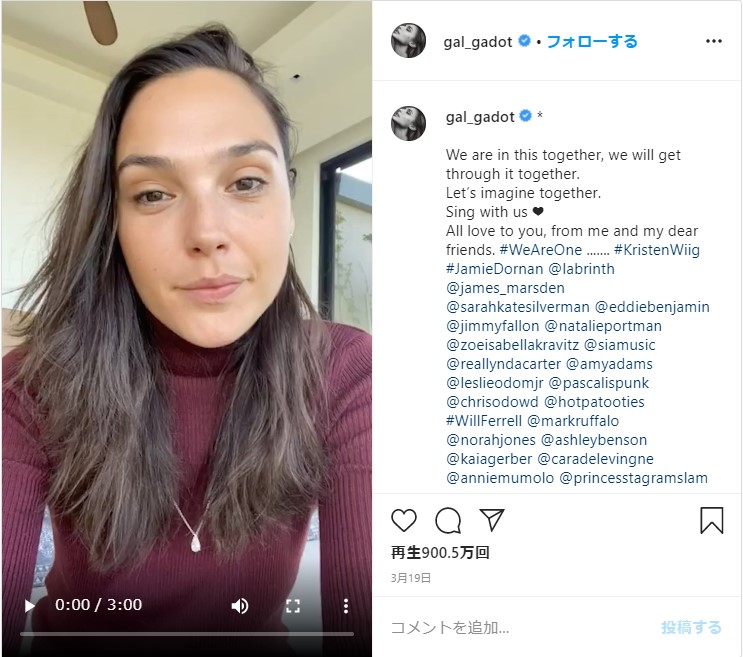Open comments via the speech bubble icon
The width and height of the screenshot is (743, 657).
coord(448,521)
